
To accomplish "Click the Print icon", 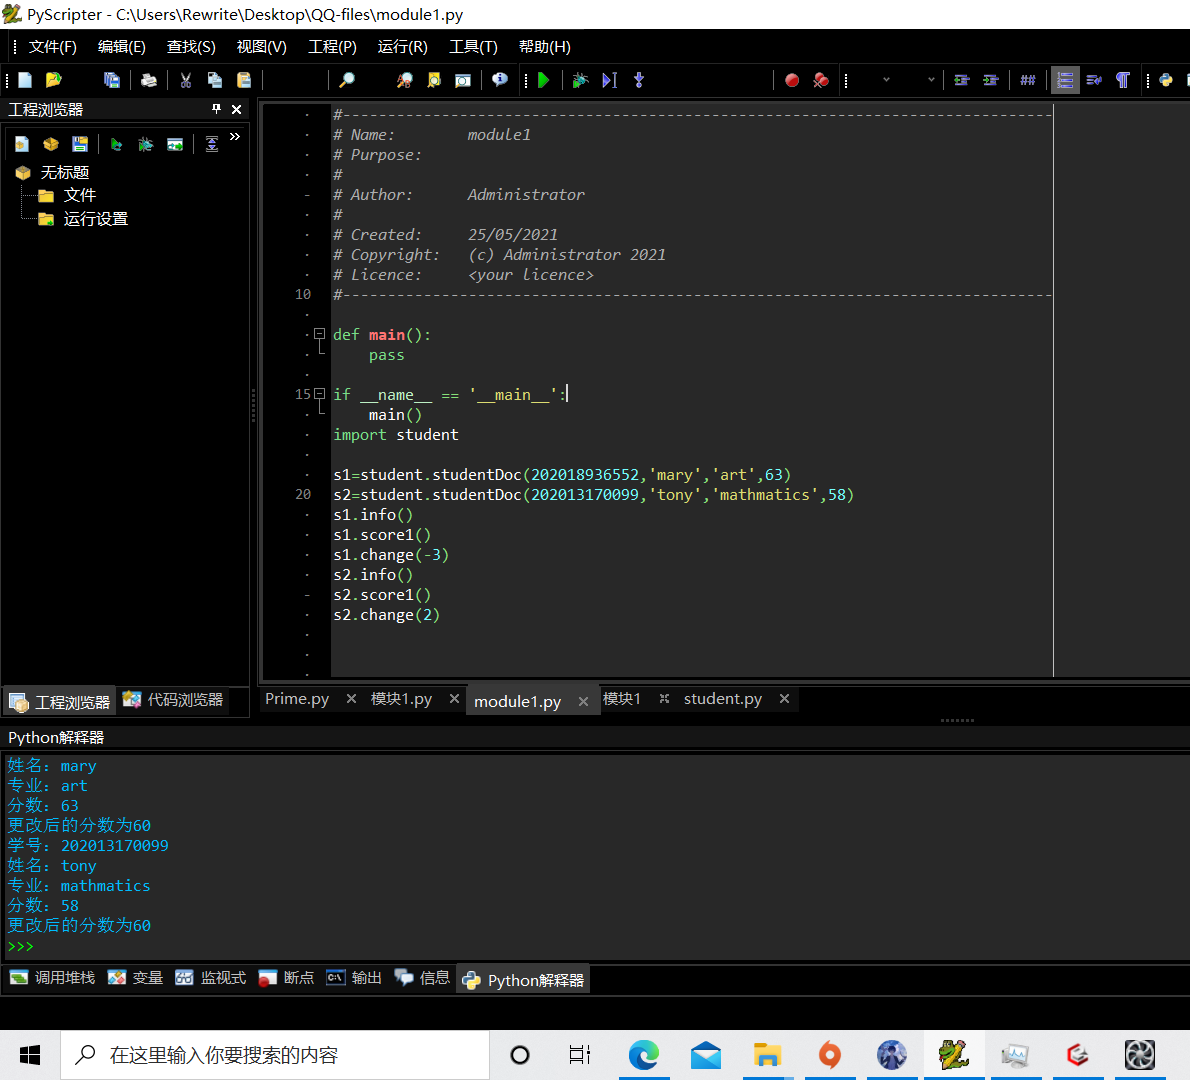I will pos(149,80).
